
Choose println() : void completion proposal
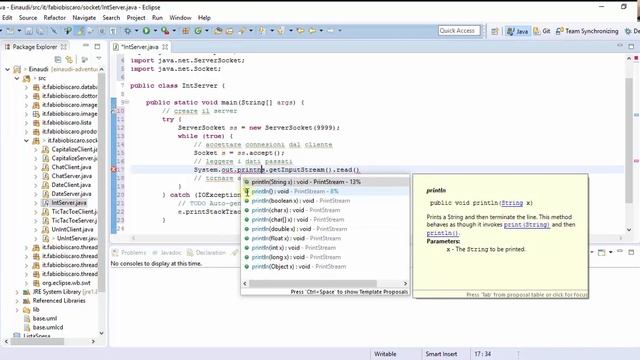[x=325, y=191]
